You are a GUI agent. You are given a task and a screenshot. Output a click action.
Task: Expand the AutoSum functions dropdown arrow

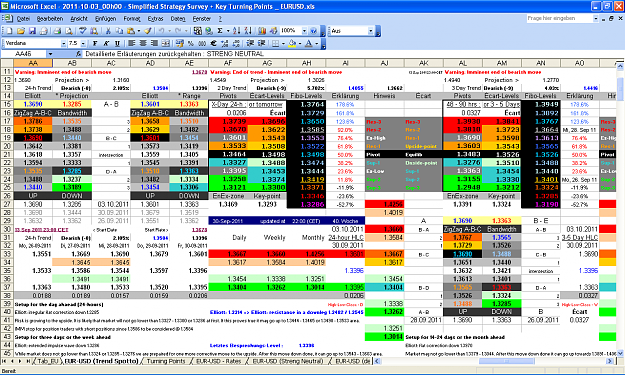228,31
